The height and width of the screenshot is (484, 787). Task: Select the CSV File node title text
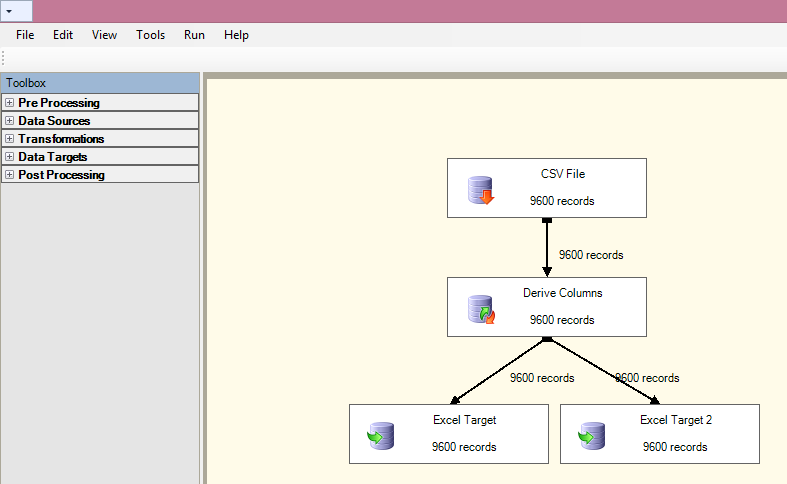point(562,174)
